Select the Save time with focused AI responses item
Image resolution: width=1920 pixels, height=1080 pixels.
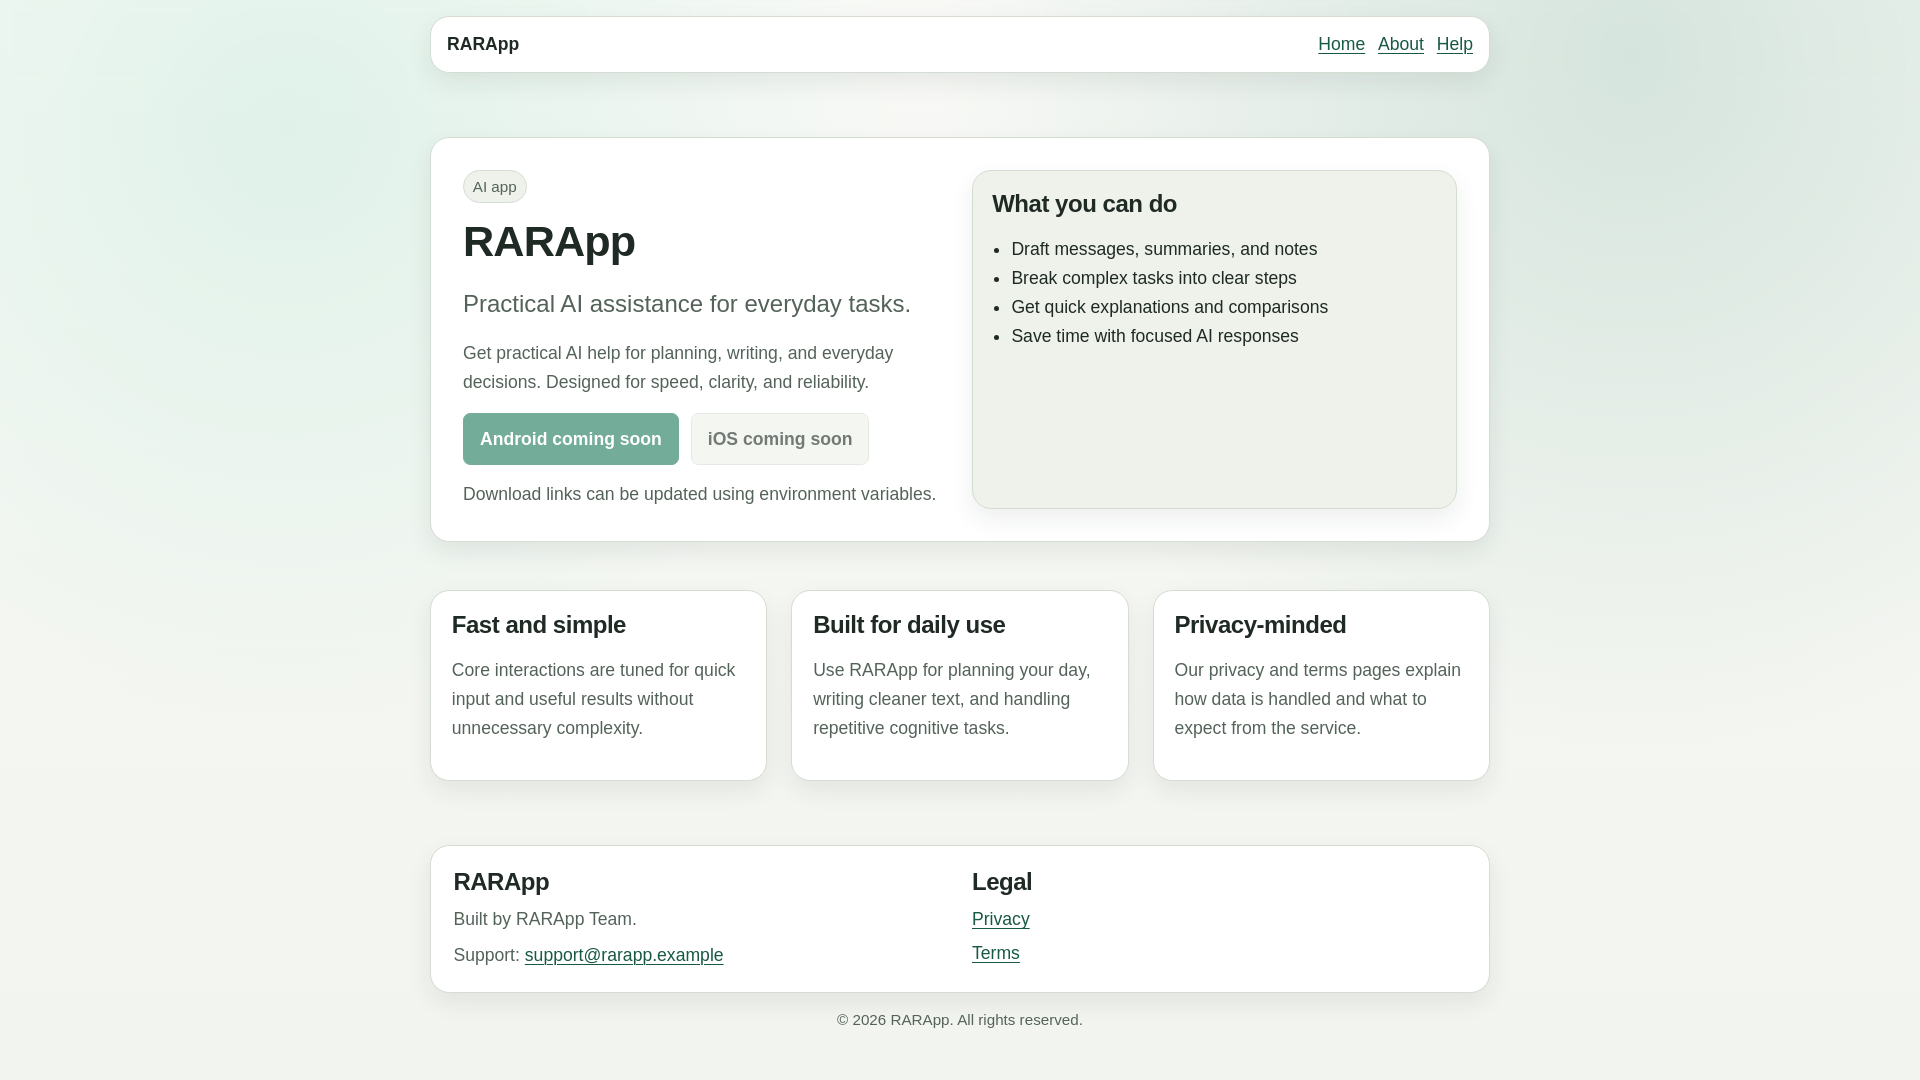tap(1155, 336)
